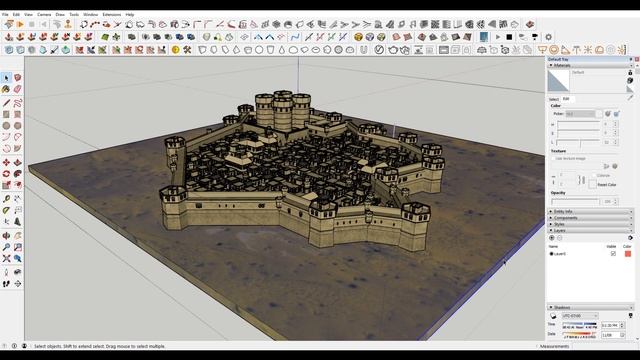This screenshot has width=640, height=360.
Task: Tick the Colorize checkbox
Action: click(x=594, y=175)
